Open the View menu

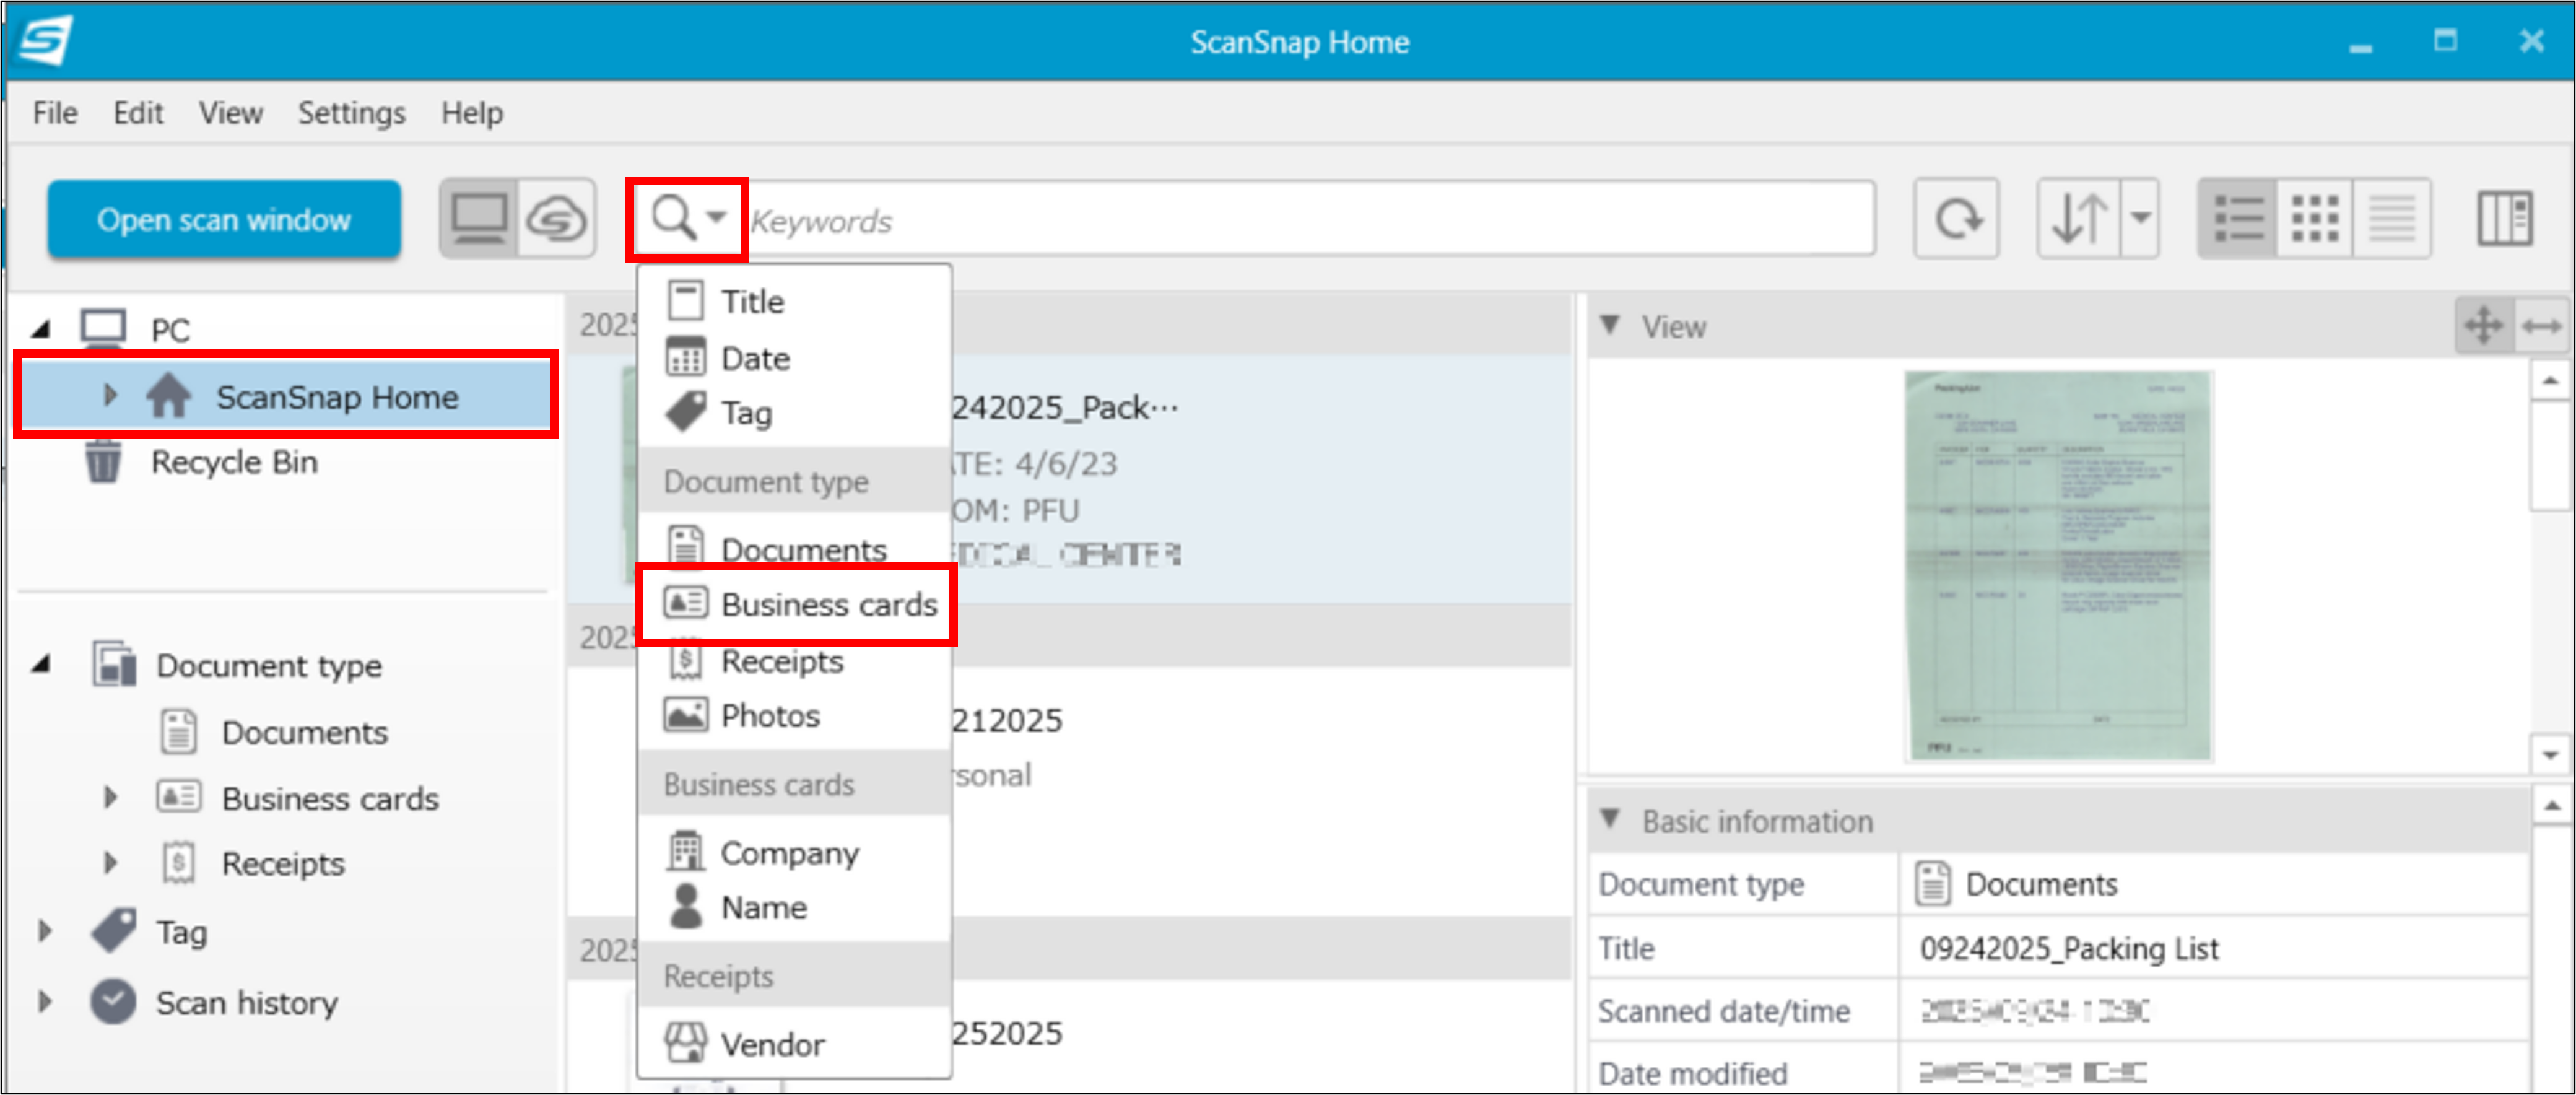(231, 113)
